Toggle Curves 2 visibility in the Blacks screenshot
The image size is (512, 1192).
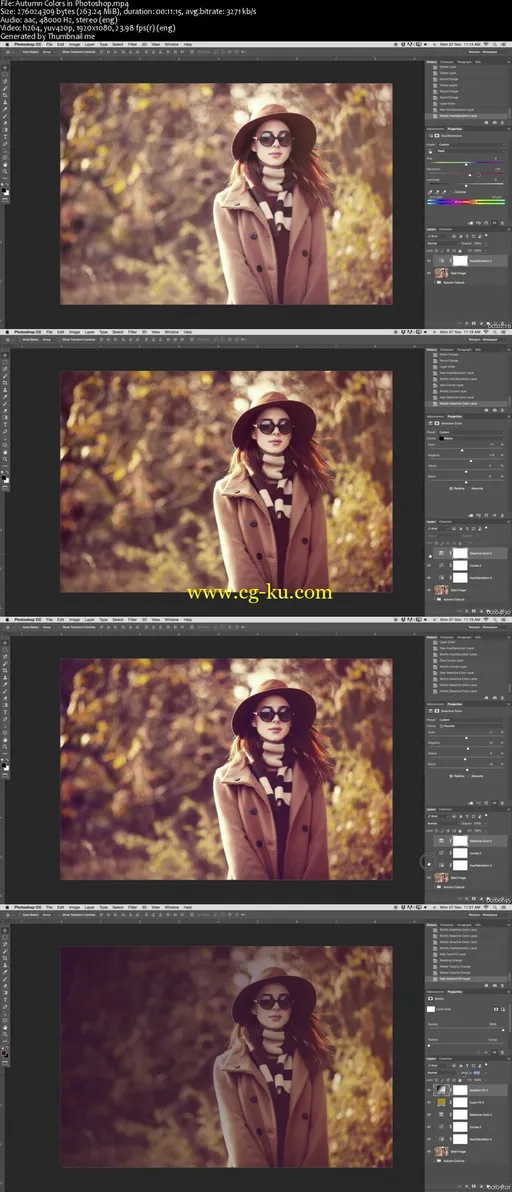(x=428, y=566)
